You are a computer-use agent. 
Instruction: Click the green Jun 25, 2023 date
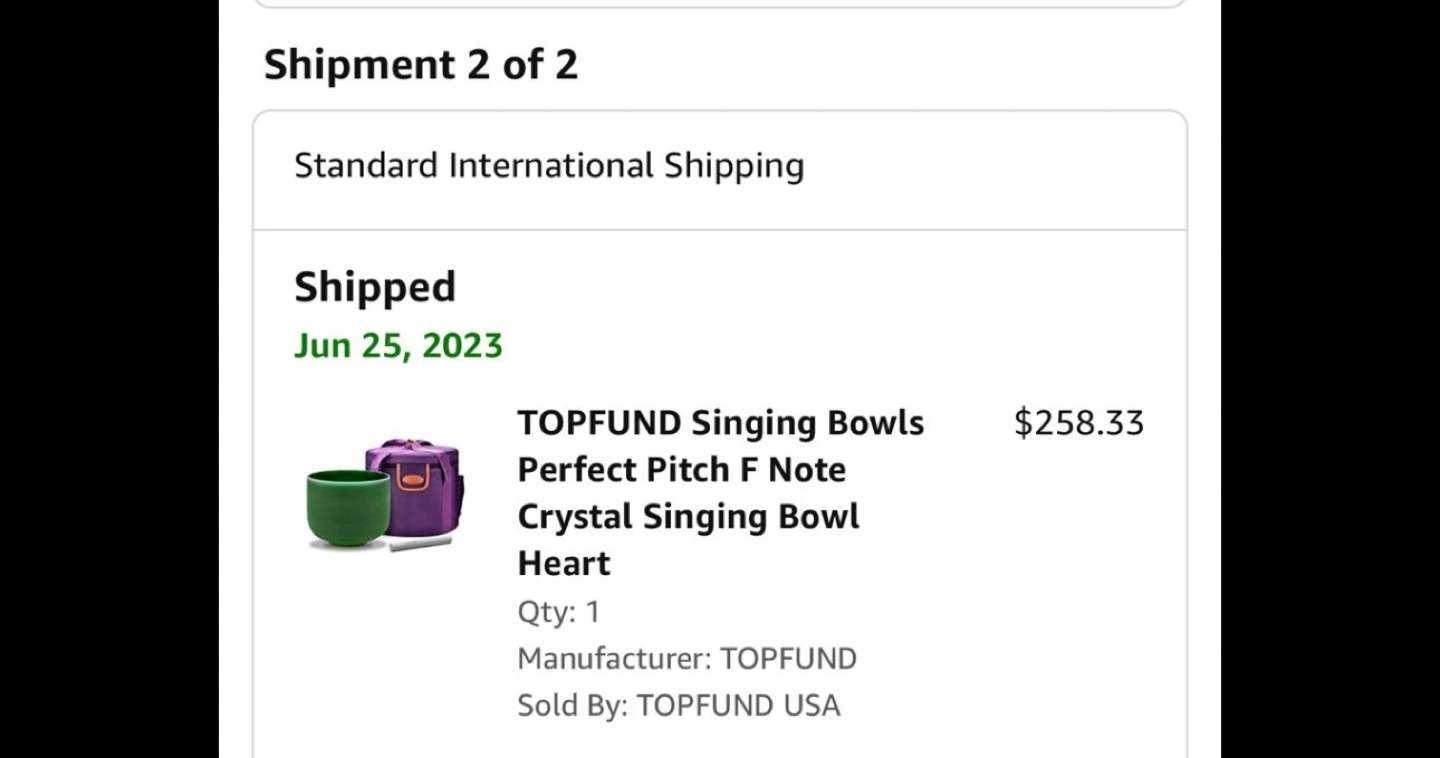398,346
